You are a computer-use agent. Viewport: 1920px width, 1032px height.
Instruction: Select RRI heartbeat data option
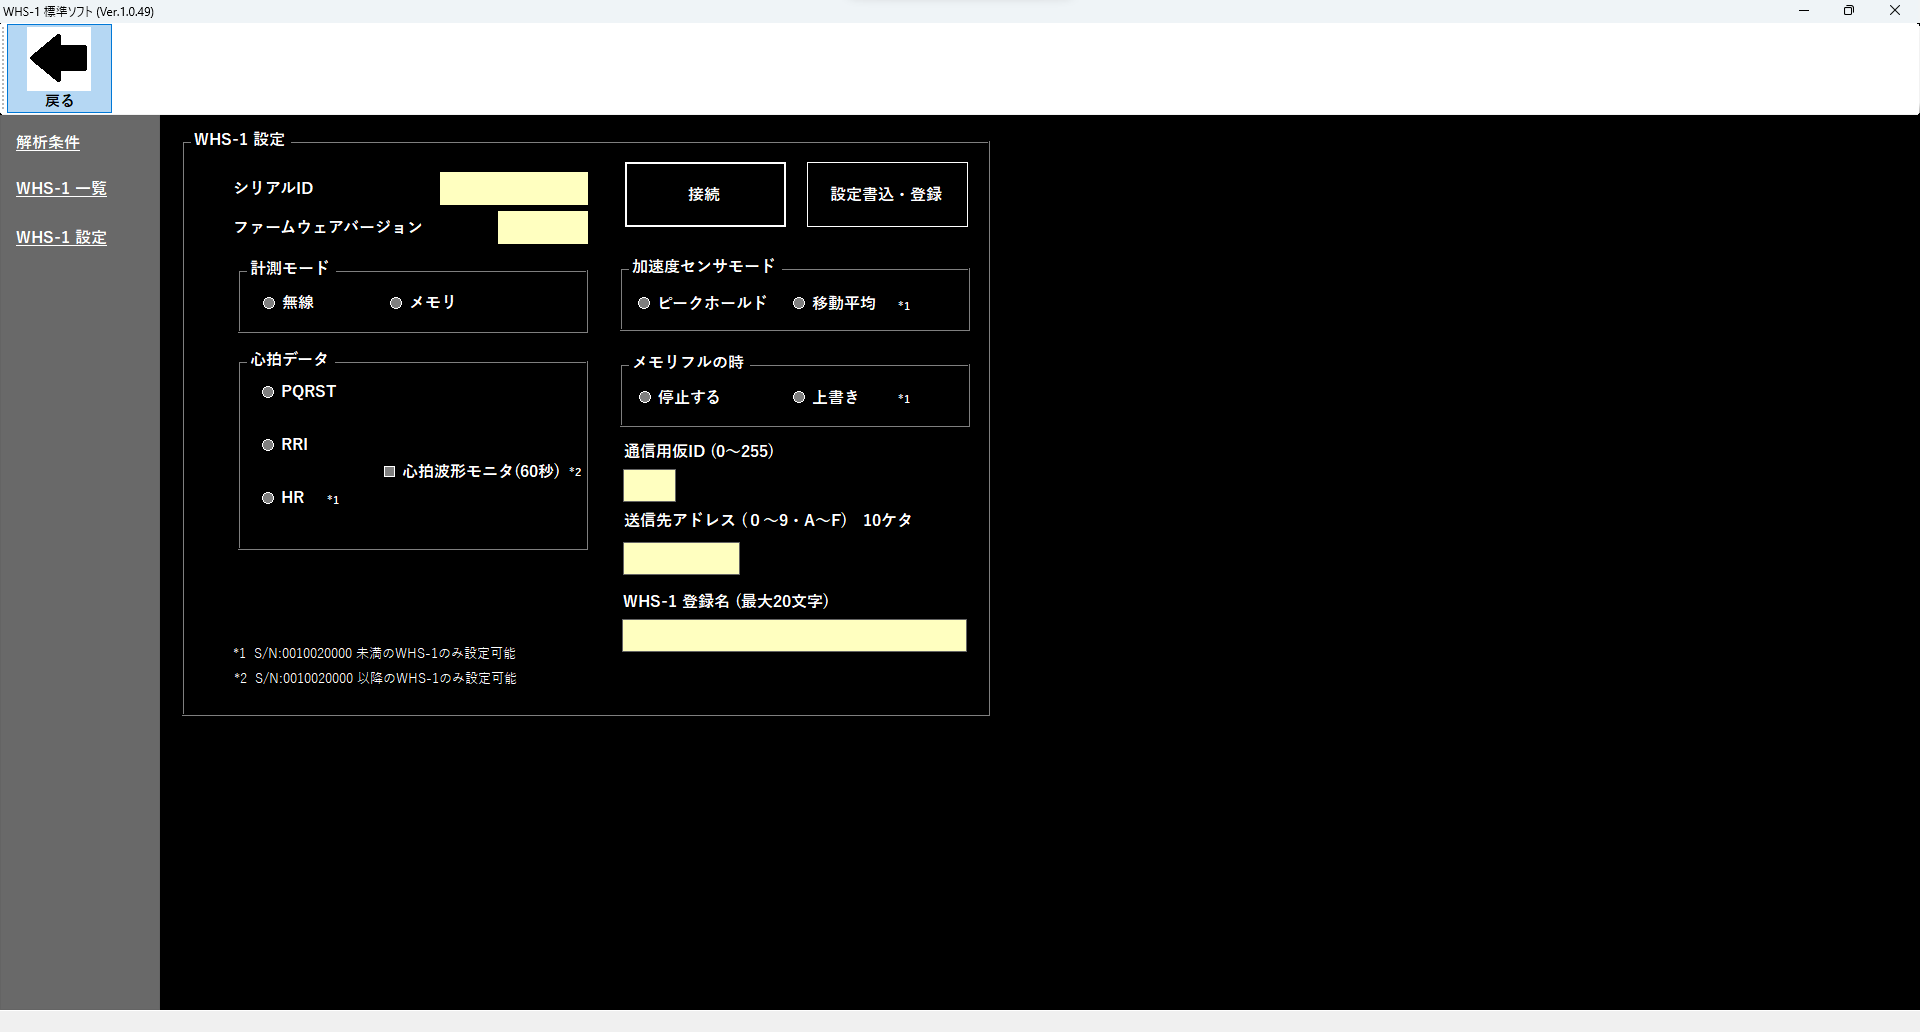point(268,445)
